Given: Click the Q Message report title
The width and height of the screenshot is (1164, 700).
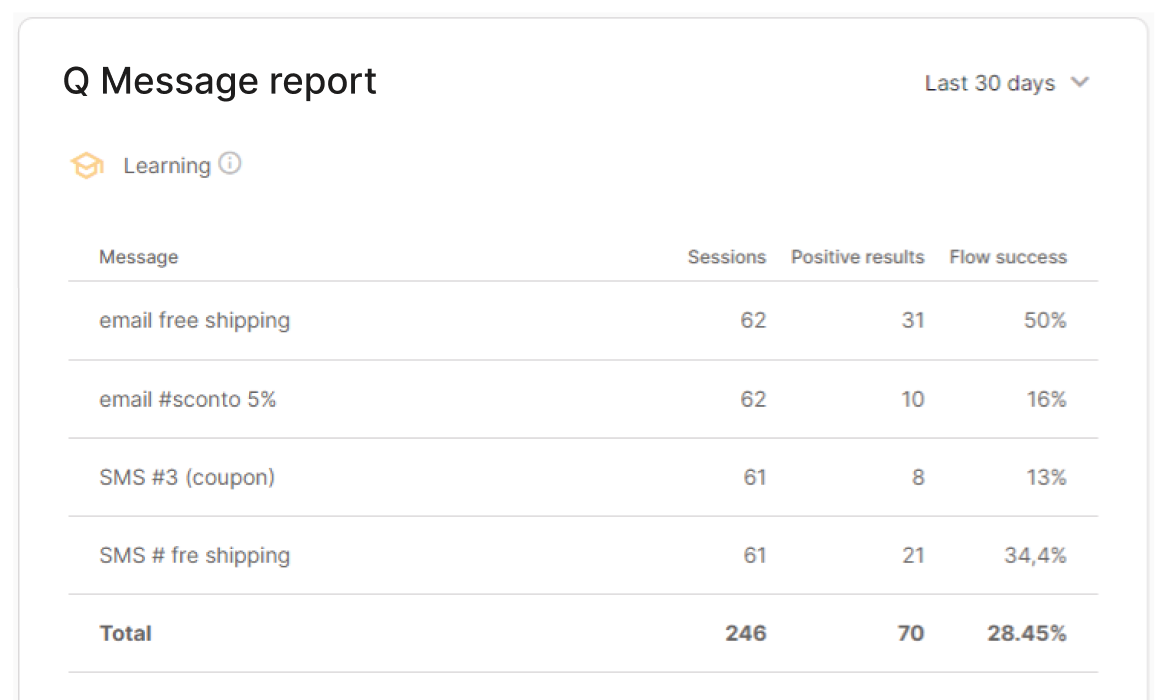Looking at the screenshot, I should pos(220,81).
